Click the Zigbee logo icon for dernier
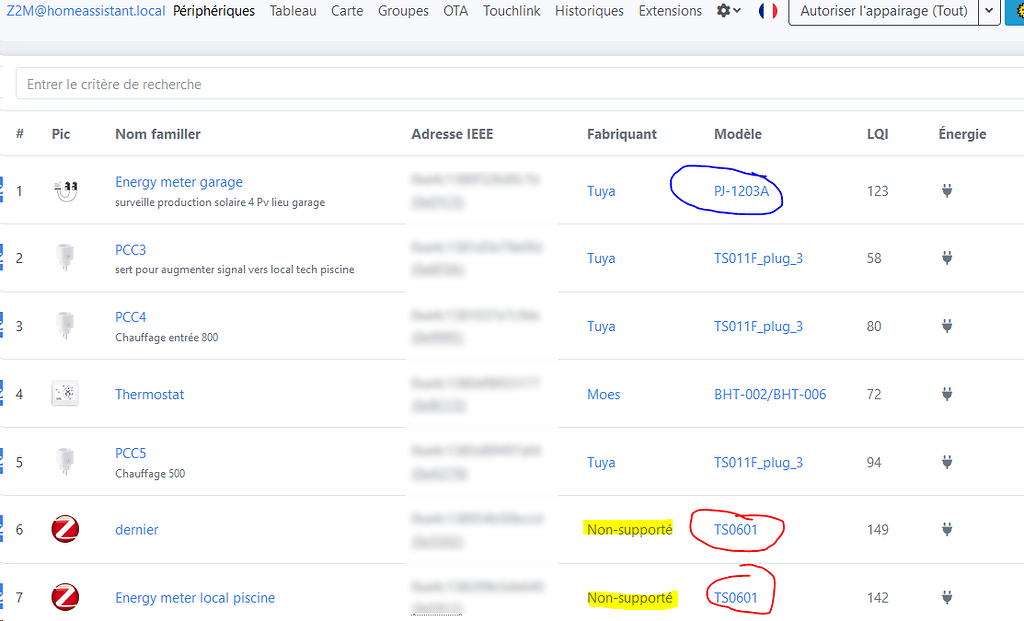1024x621 pixels. click(65, 530)
